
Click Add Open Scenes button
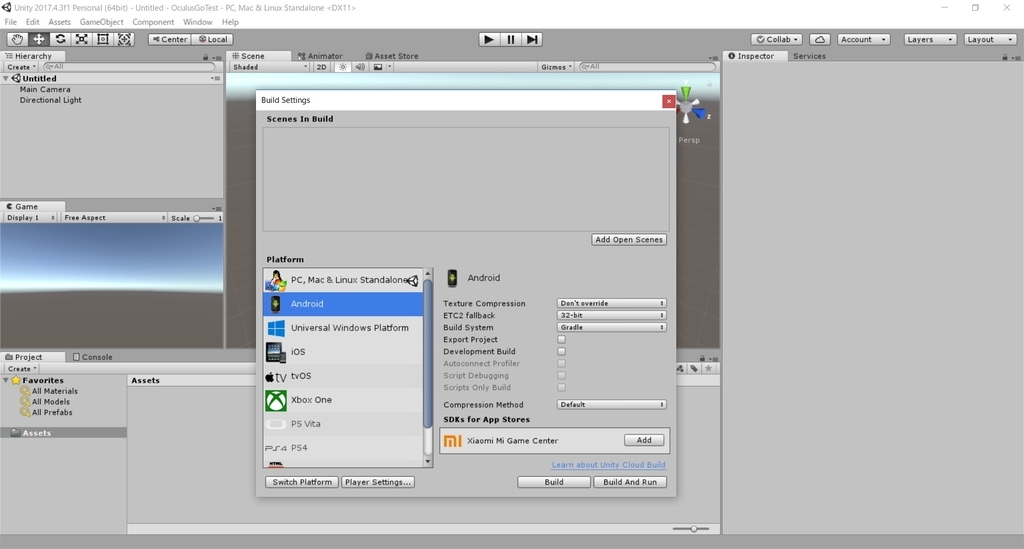point(629,240)
